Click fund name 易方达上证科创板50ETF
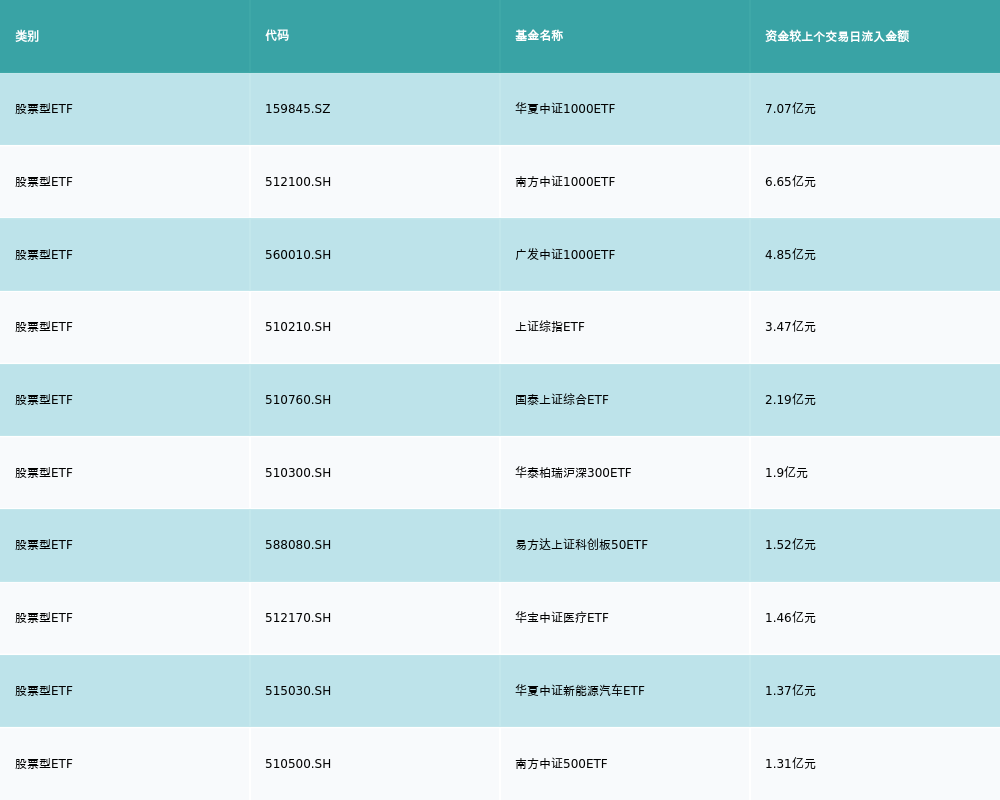 pyautogui.click(x=582, y=545)
